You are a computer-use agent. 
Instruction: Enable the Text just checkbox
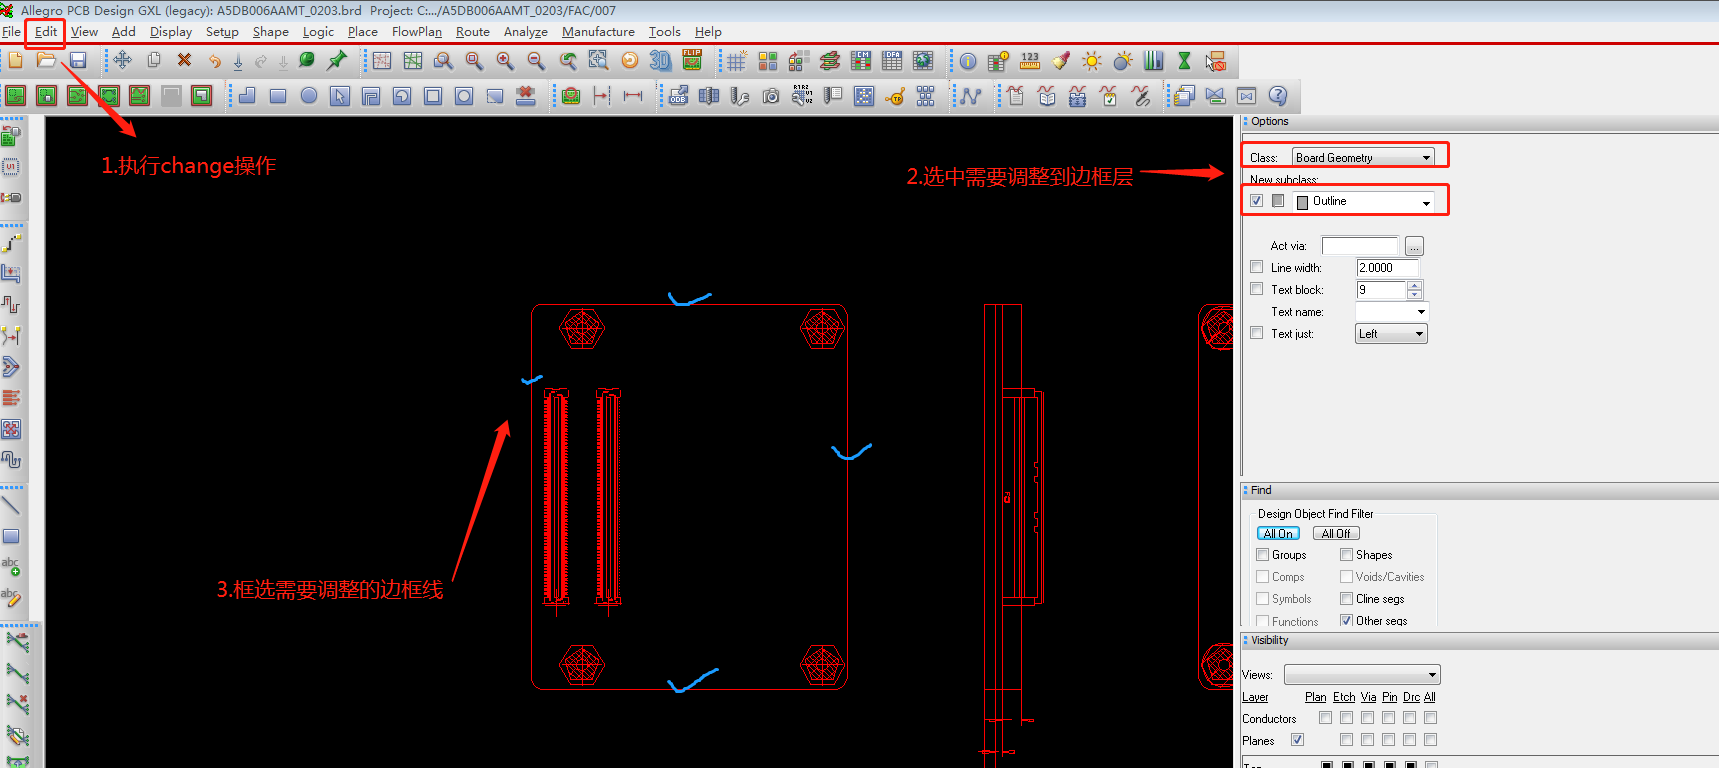click(1257, 333)
